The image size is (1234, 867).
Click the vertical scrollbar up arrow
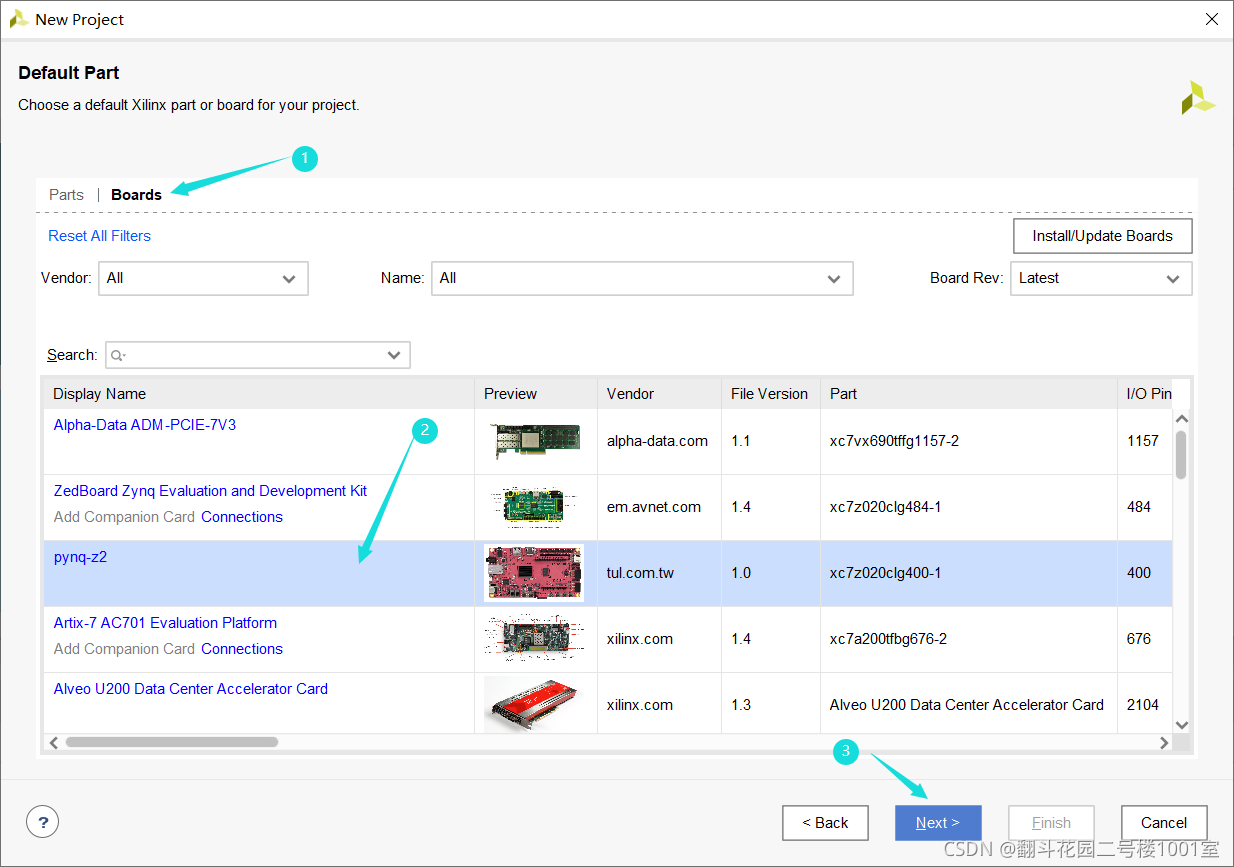pyautogui.click(x=1181, y=419)
